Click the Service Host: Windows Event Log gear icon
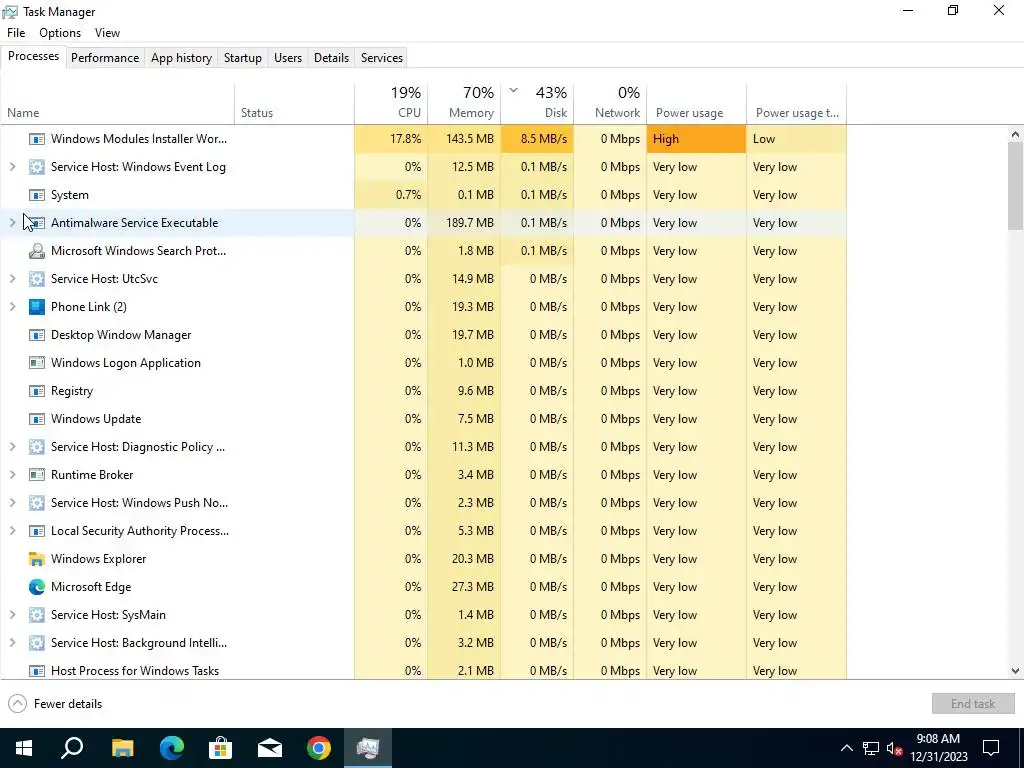This screenshot has width=1024, height=768. point(37,167)
